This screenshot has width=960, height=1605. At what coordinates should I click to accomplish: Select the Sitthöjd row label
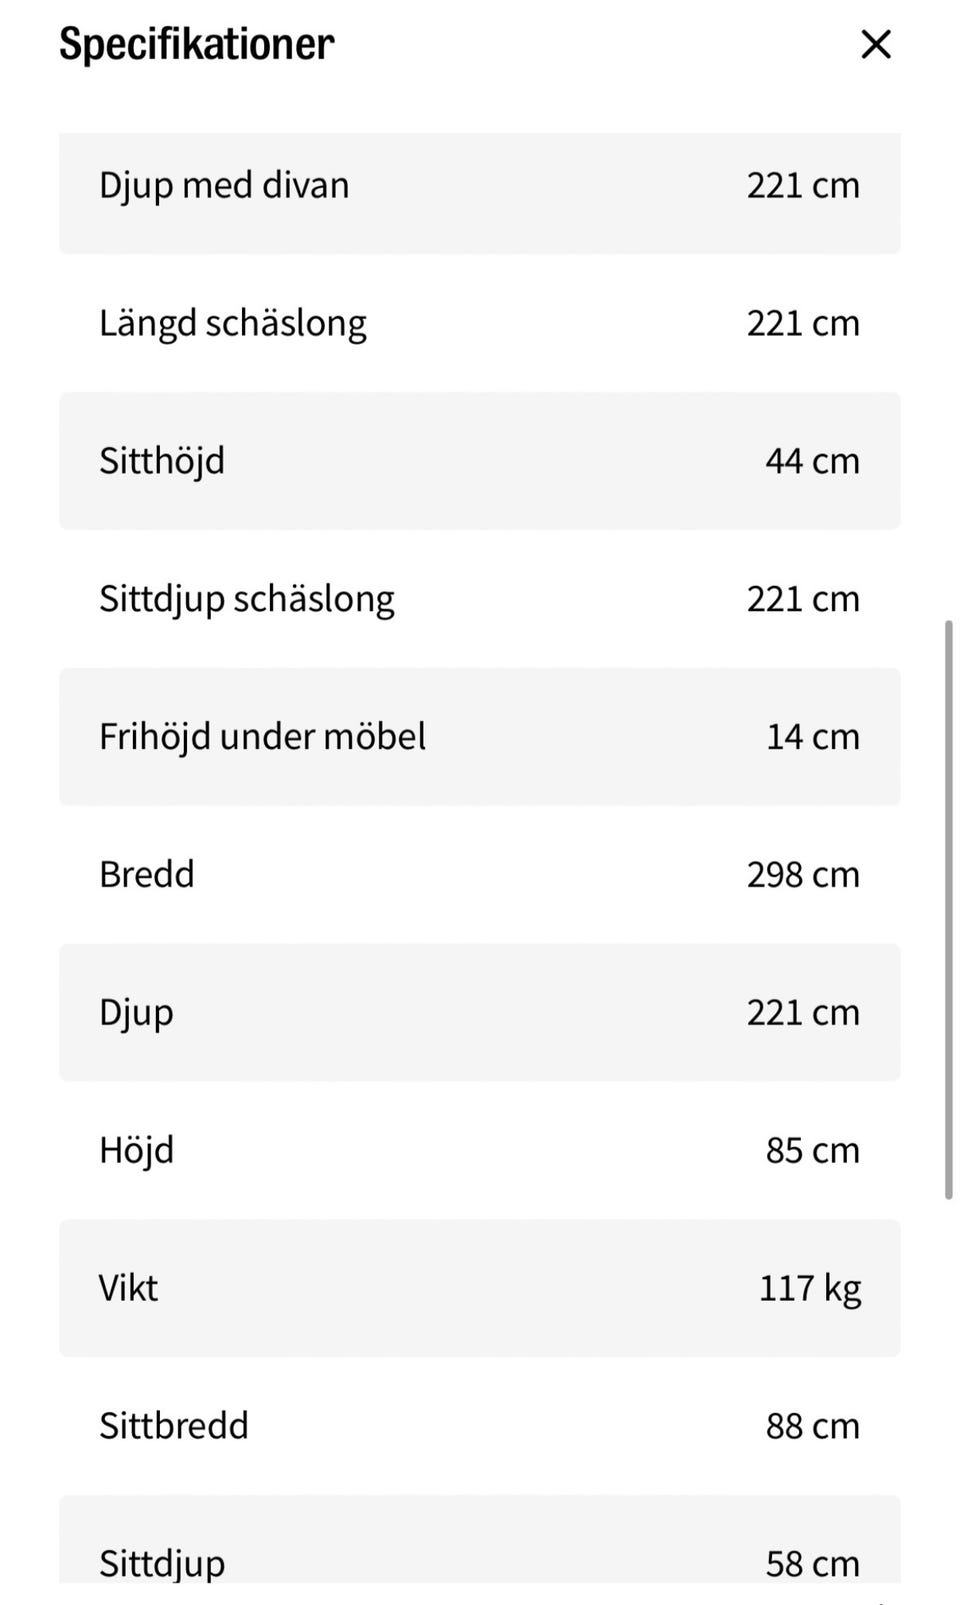(162, 461)
